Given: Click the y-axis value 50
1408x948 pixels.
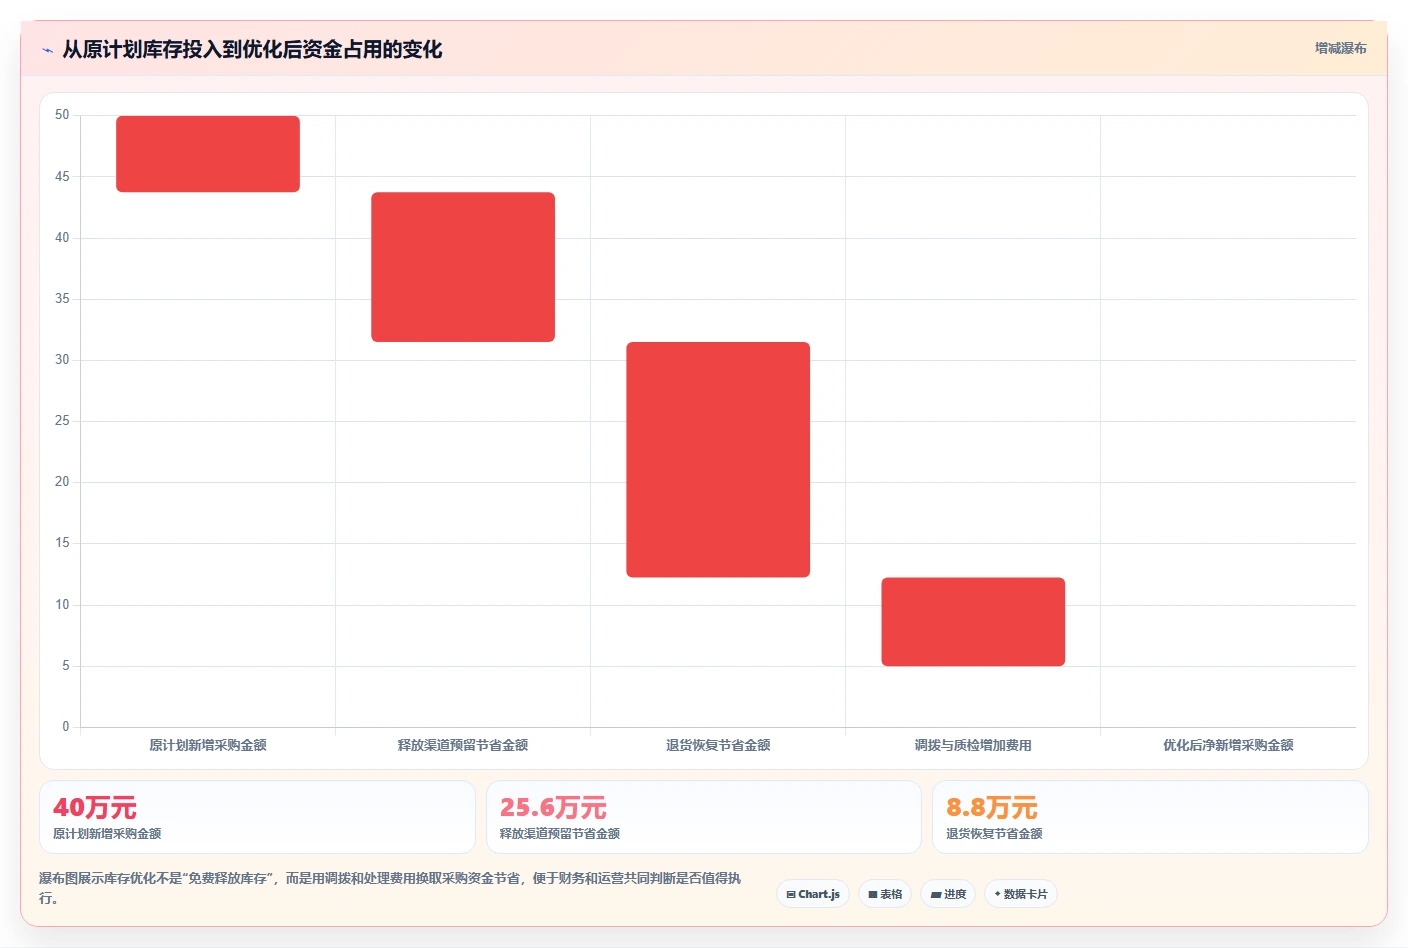Looking at the screenshot, I should coord(62,115).
